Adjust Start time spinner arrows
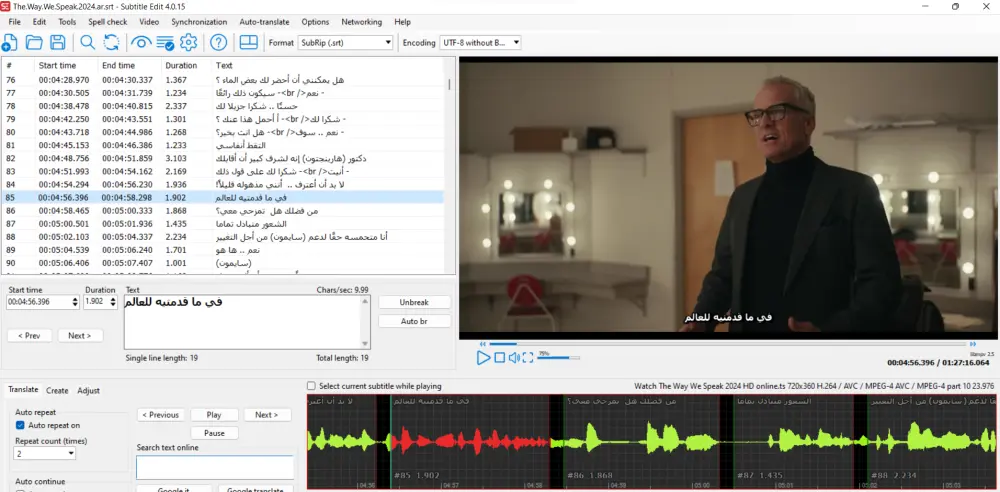This screenshot has width=1000, height=492. coord(75,302)
